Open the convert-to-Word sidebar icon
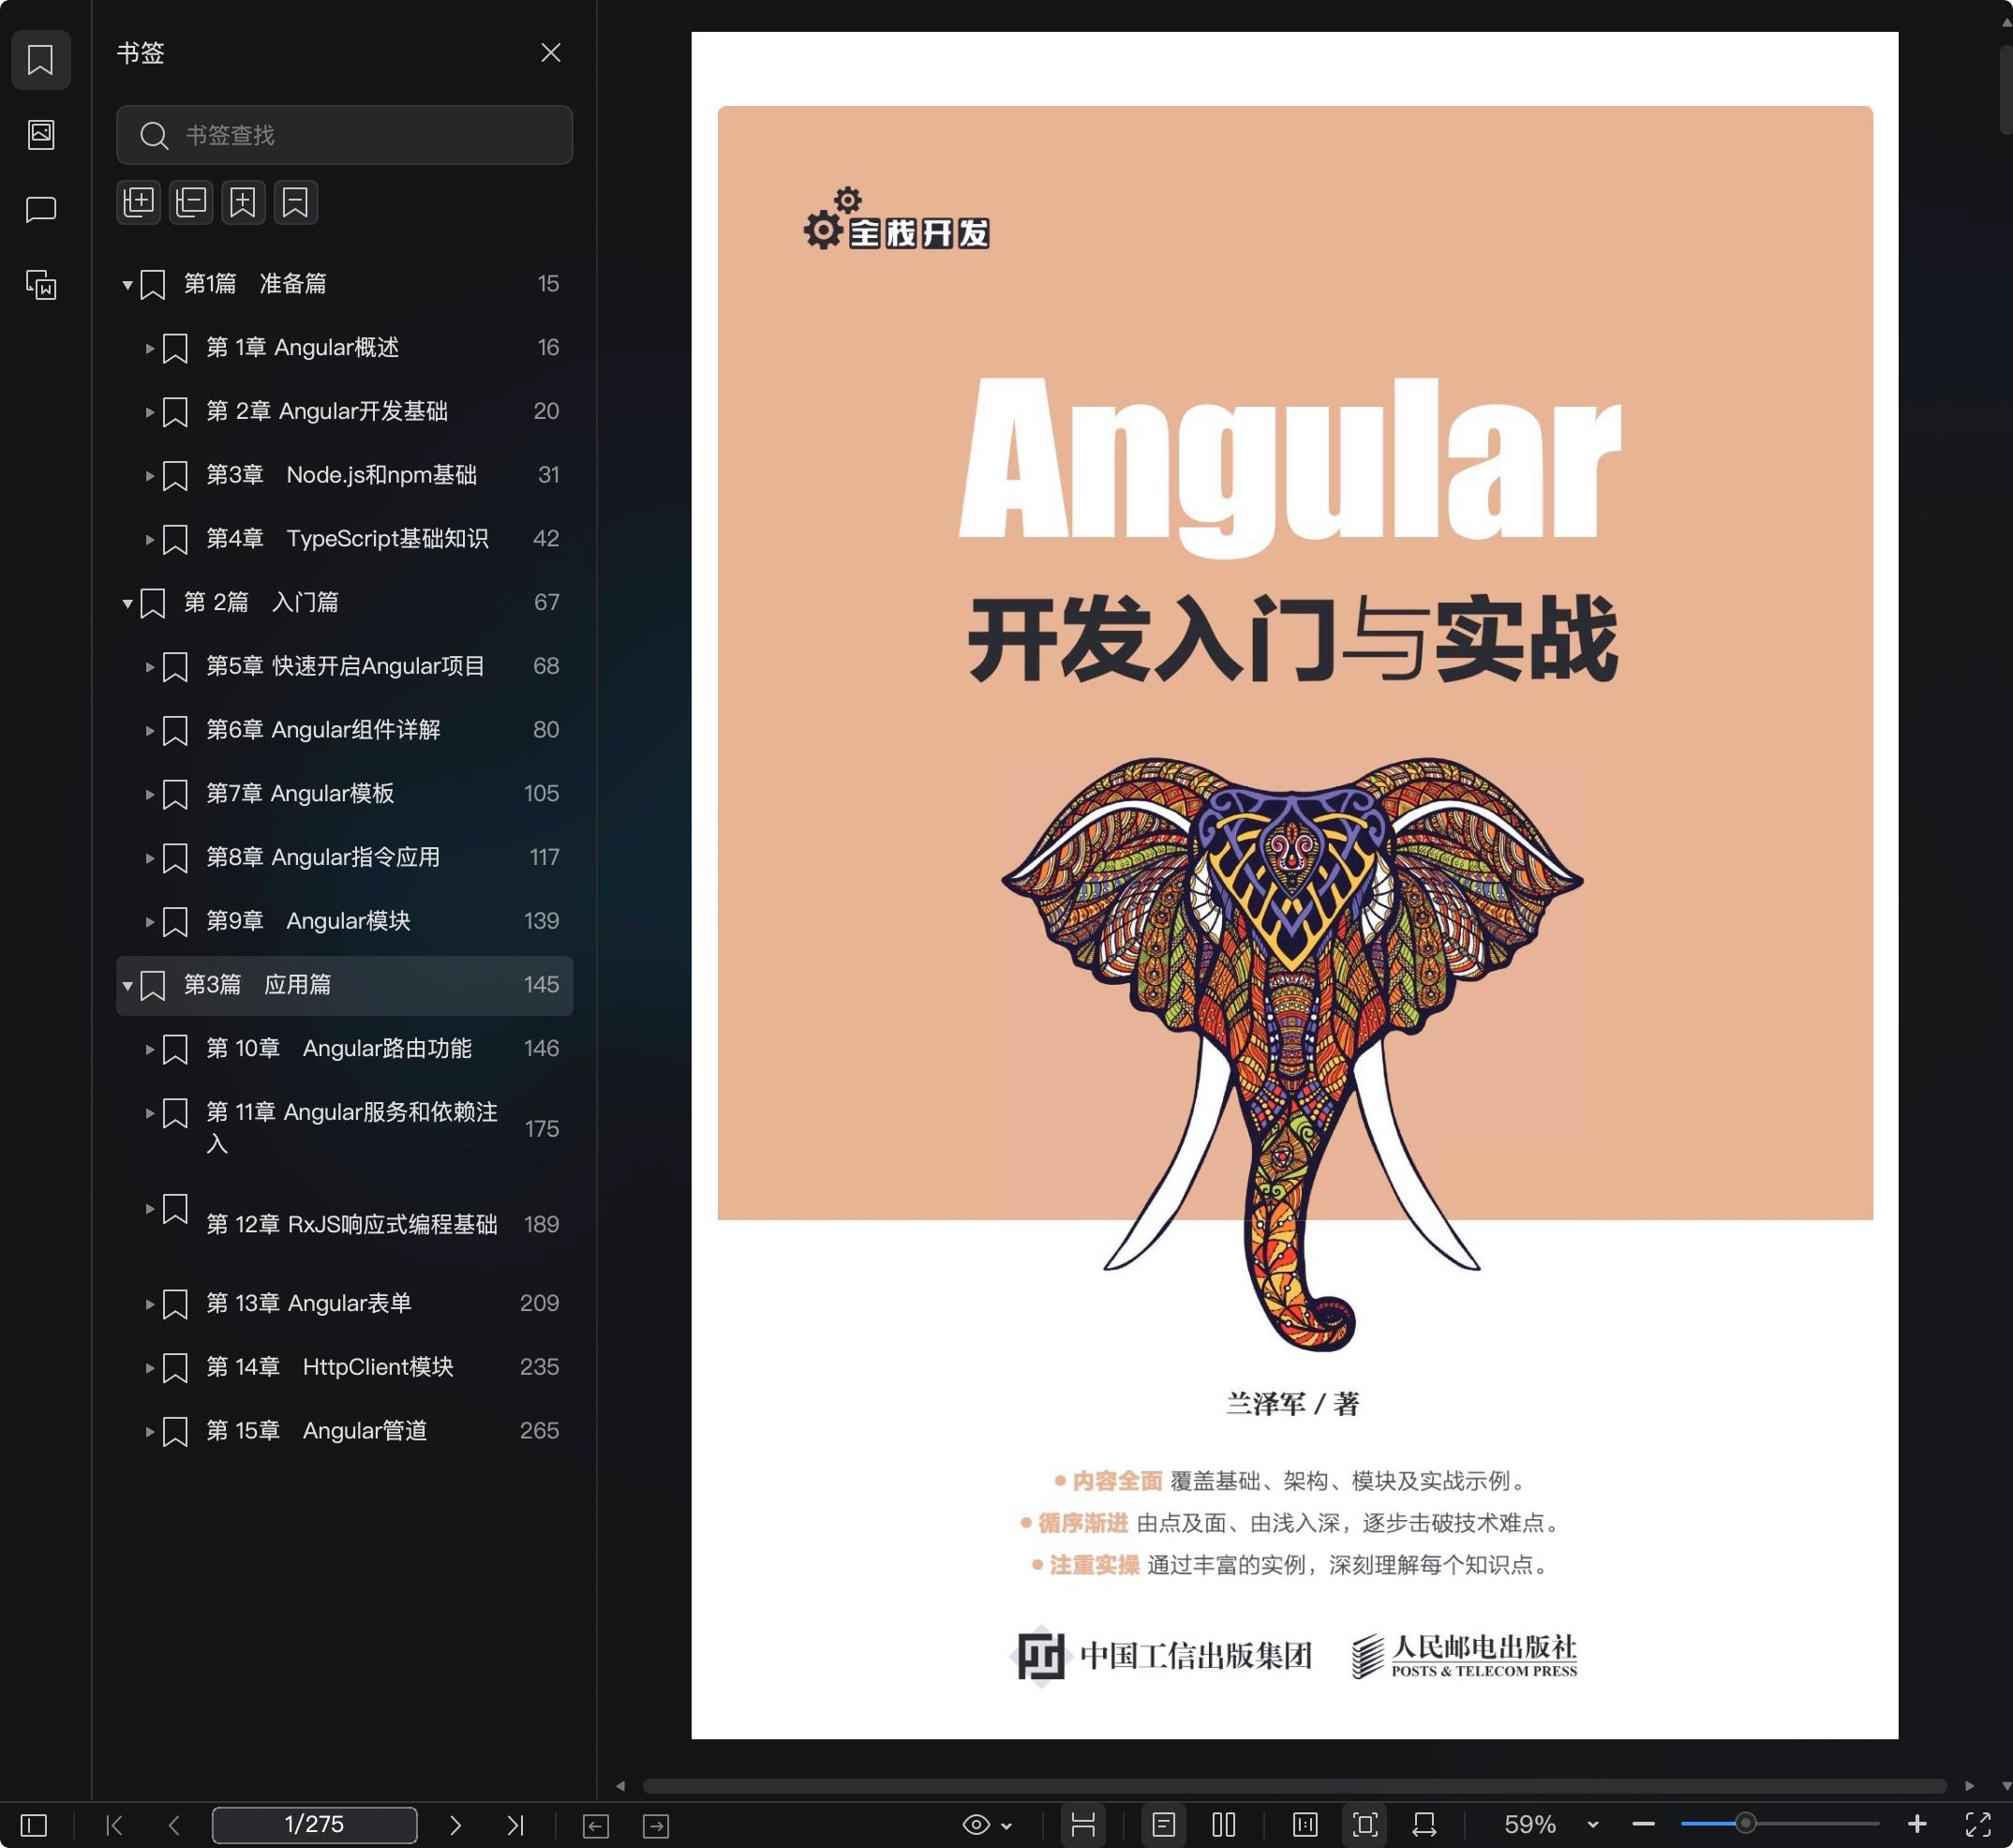 coord(41,285)
